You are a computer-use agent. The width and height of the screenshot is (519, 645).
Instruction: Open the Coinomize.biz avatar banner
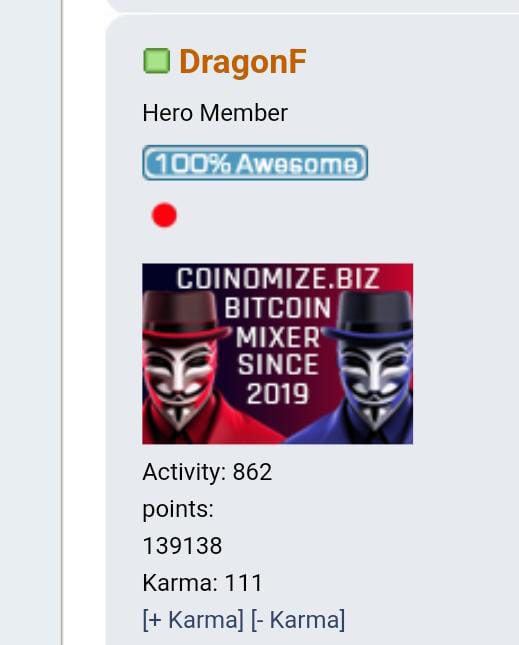pyautogui.click(x=278, y=354)
